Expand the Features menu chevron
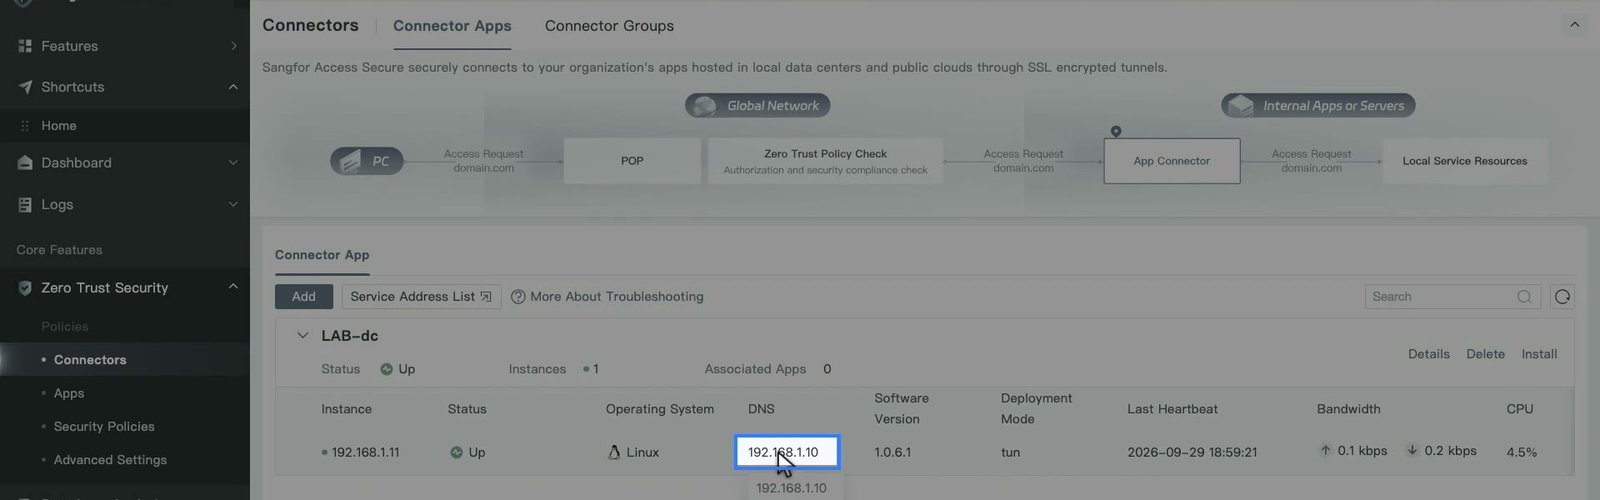Viewport: 1600px width, 500px height. click(233, 46)
